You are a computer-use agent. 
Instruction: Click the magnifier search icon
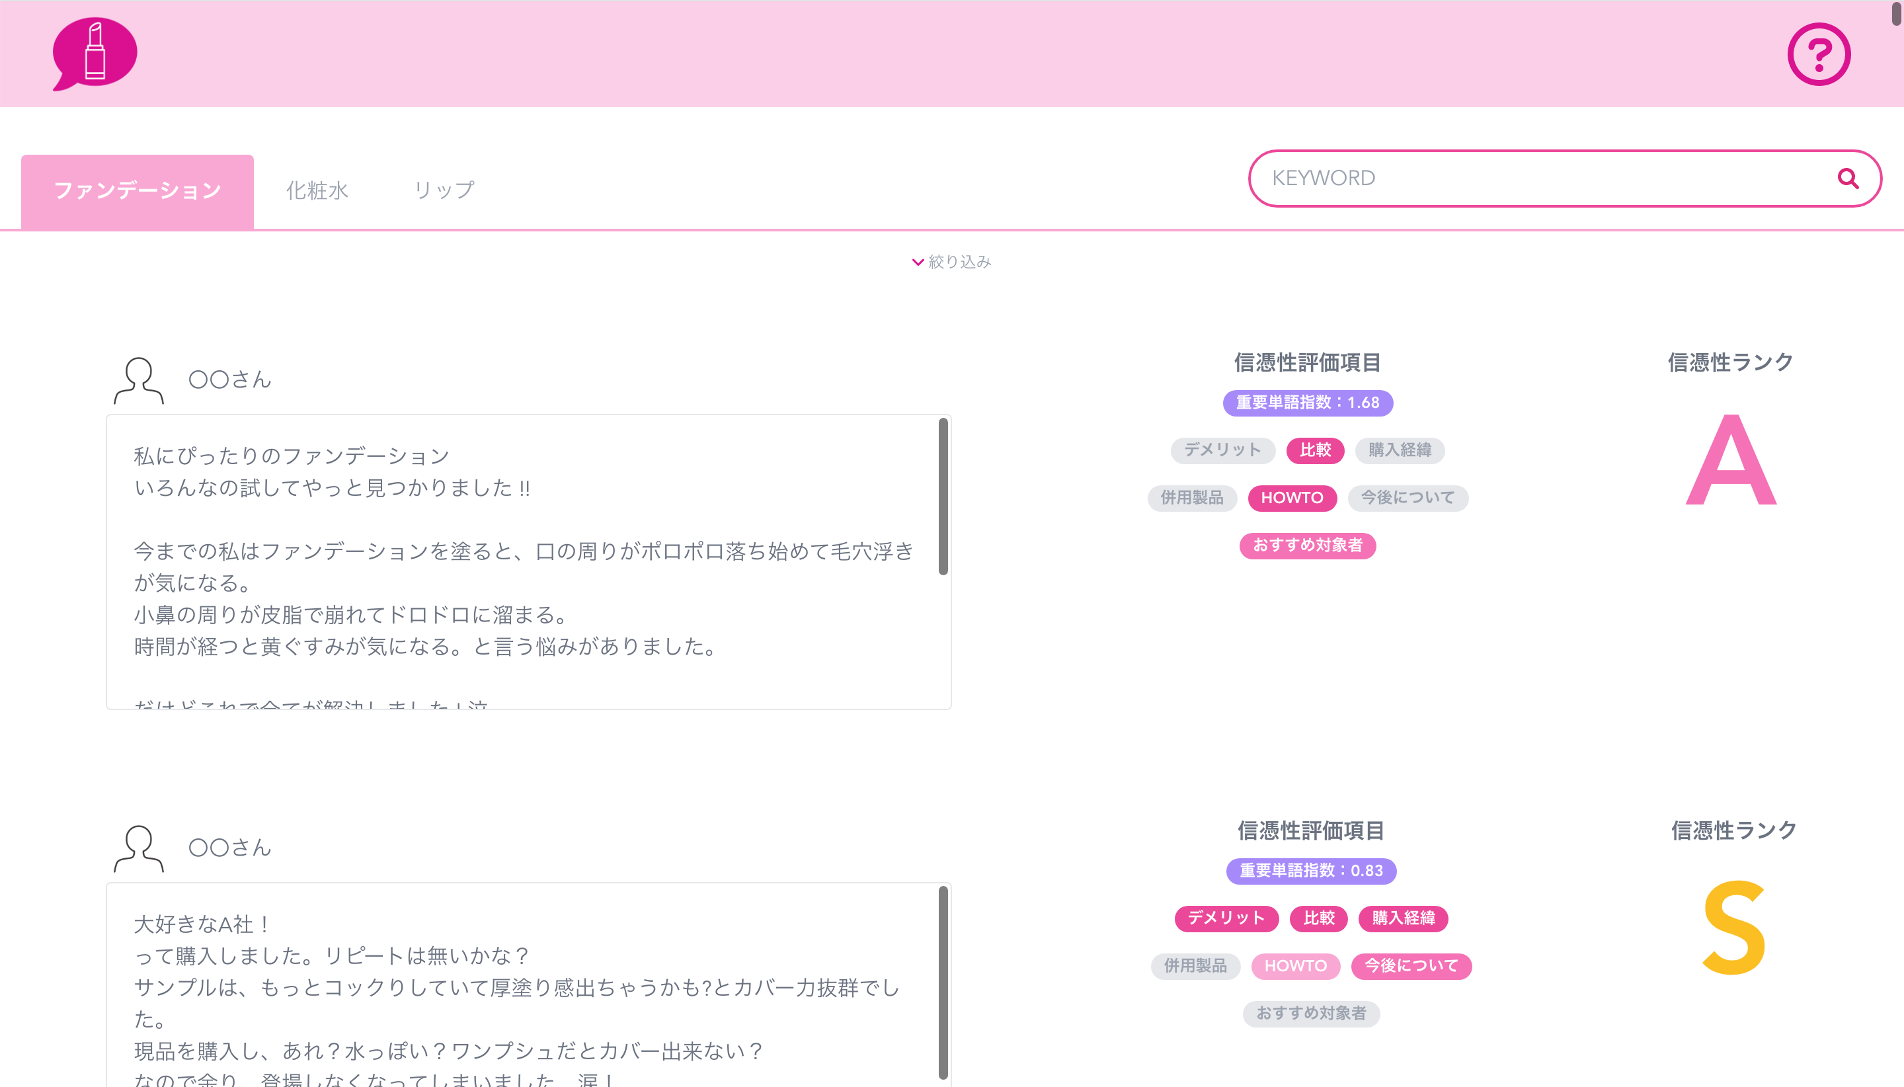(x=1847, y=178)
